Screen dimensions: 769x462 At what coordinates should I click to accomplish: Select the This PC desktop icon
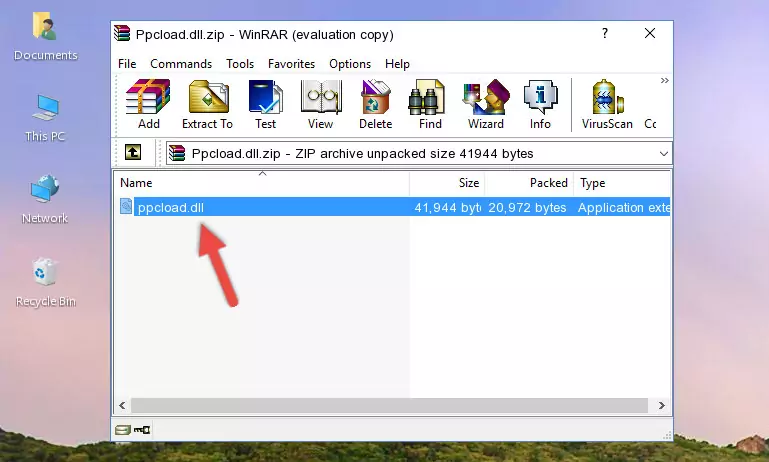click(45, 118)
